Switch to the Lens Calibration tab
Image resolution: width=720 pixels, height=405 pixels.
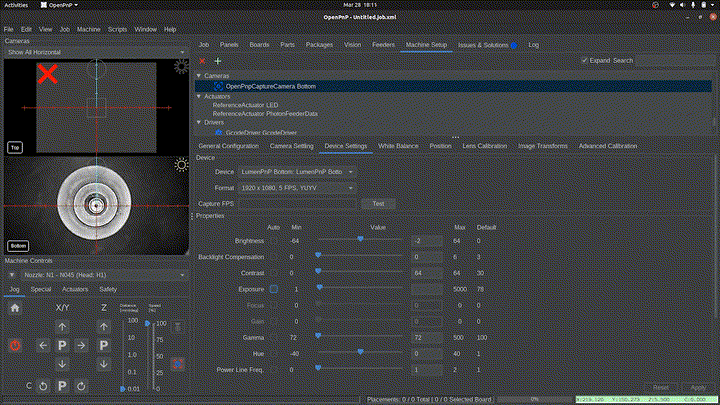click(x=484, y=146)
